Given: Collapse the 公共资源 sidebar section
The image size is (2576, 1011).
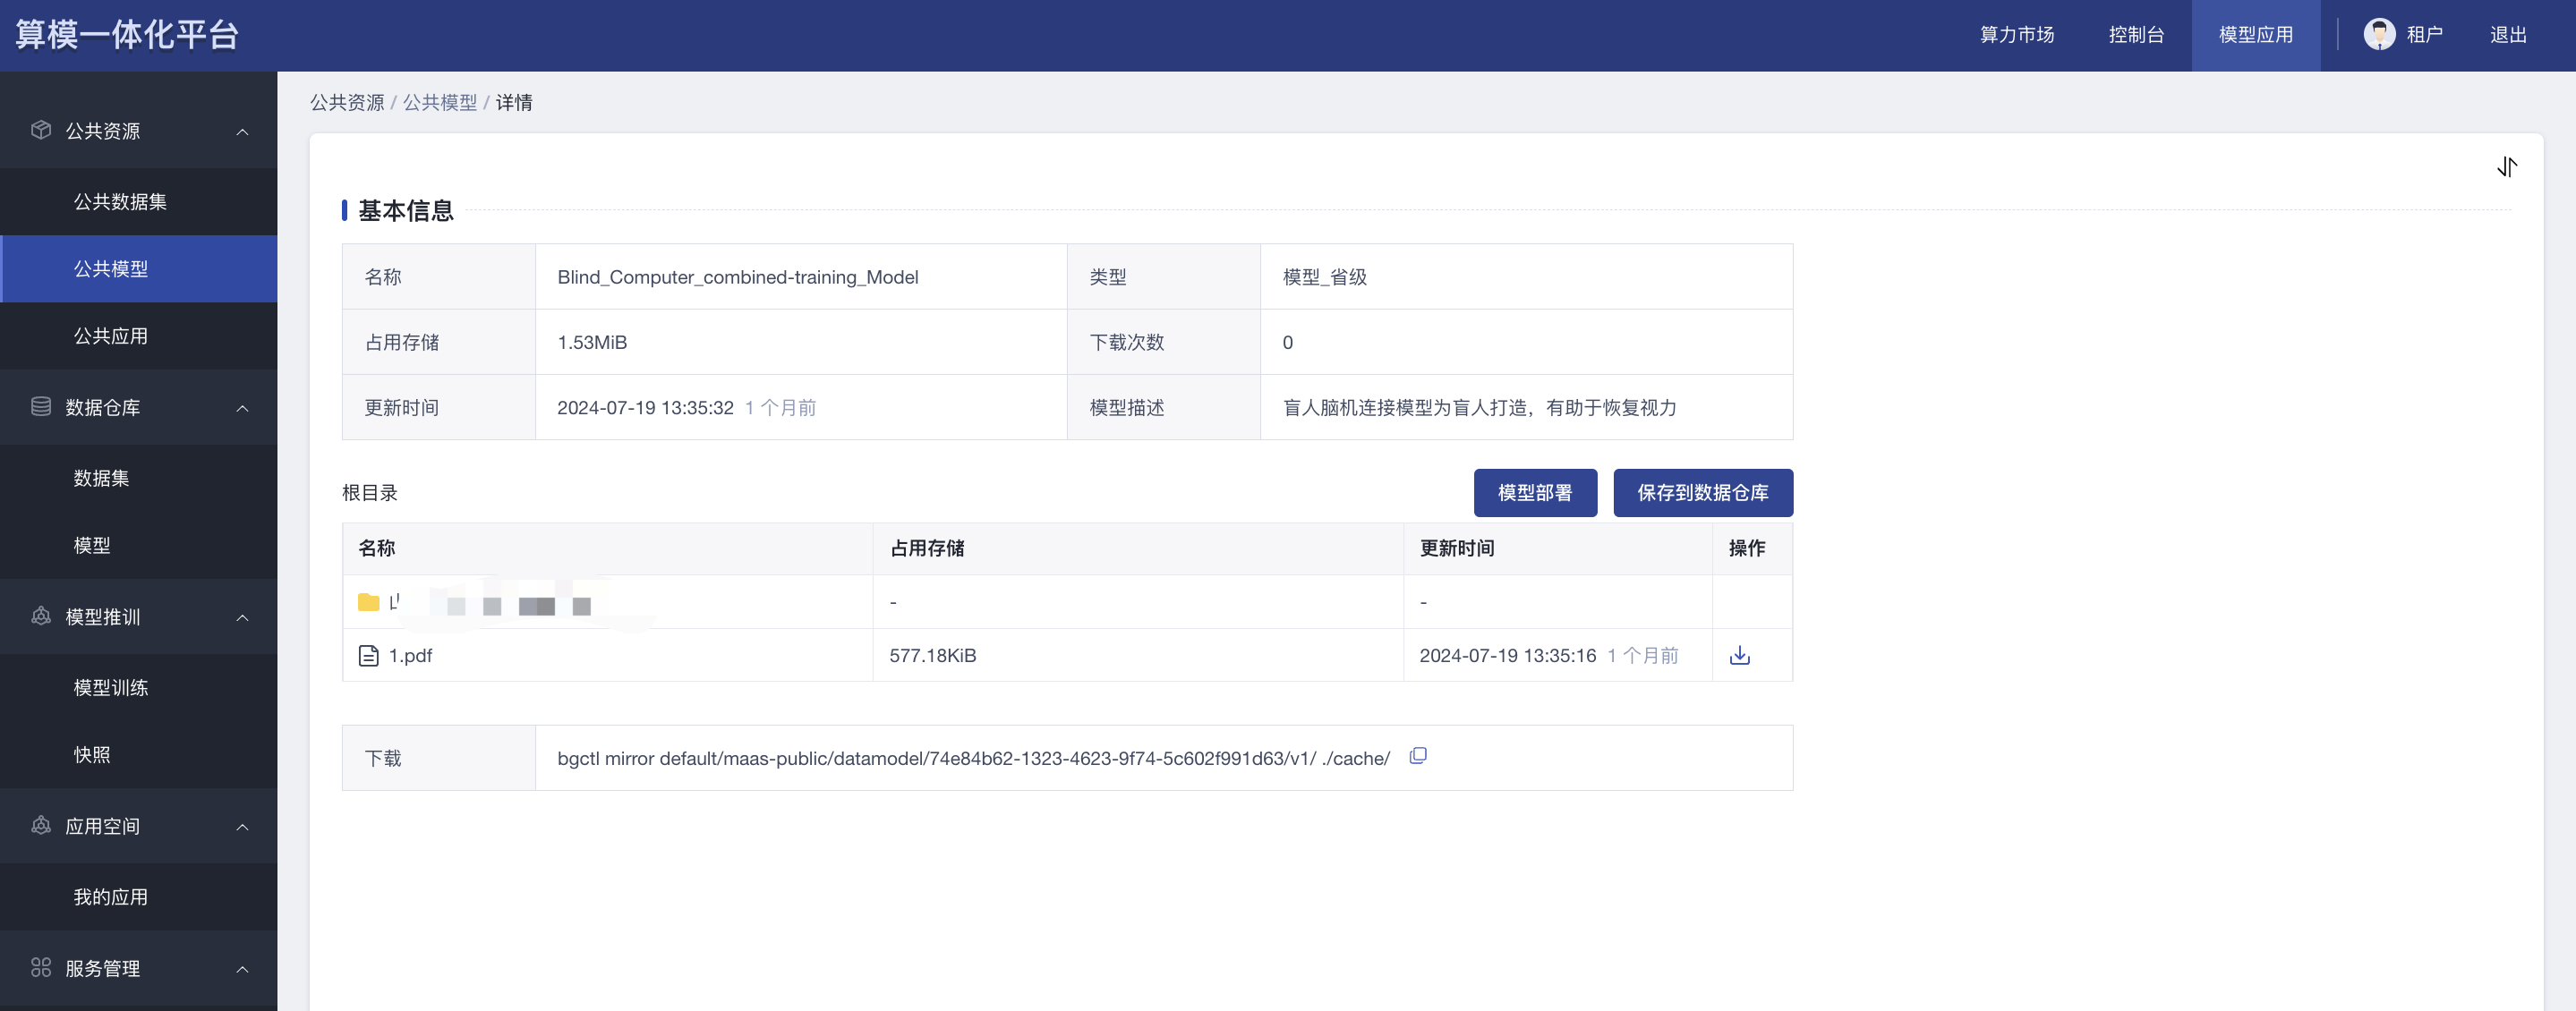Looking at the screenshot, I should (242, 131).
